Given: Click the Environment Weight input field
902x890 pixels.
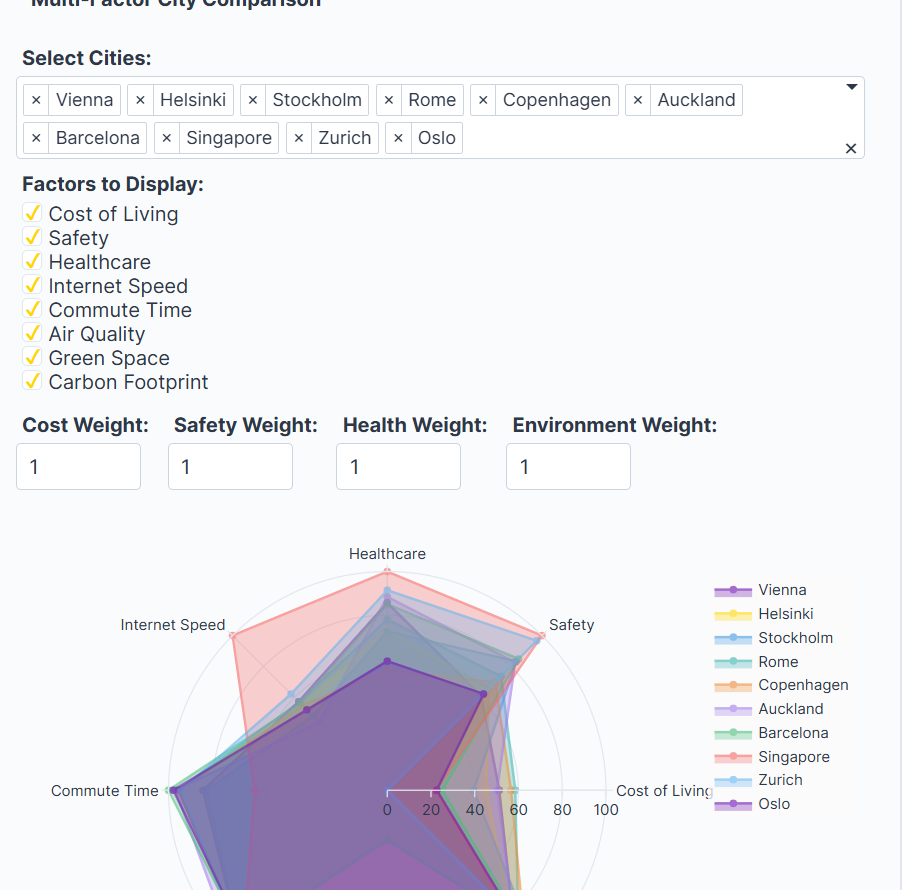Looking at the screenshot, I should (568, 466).
